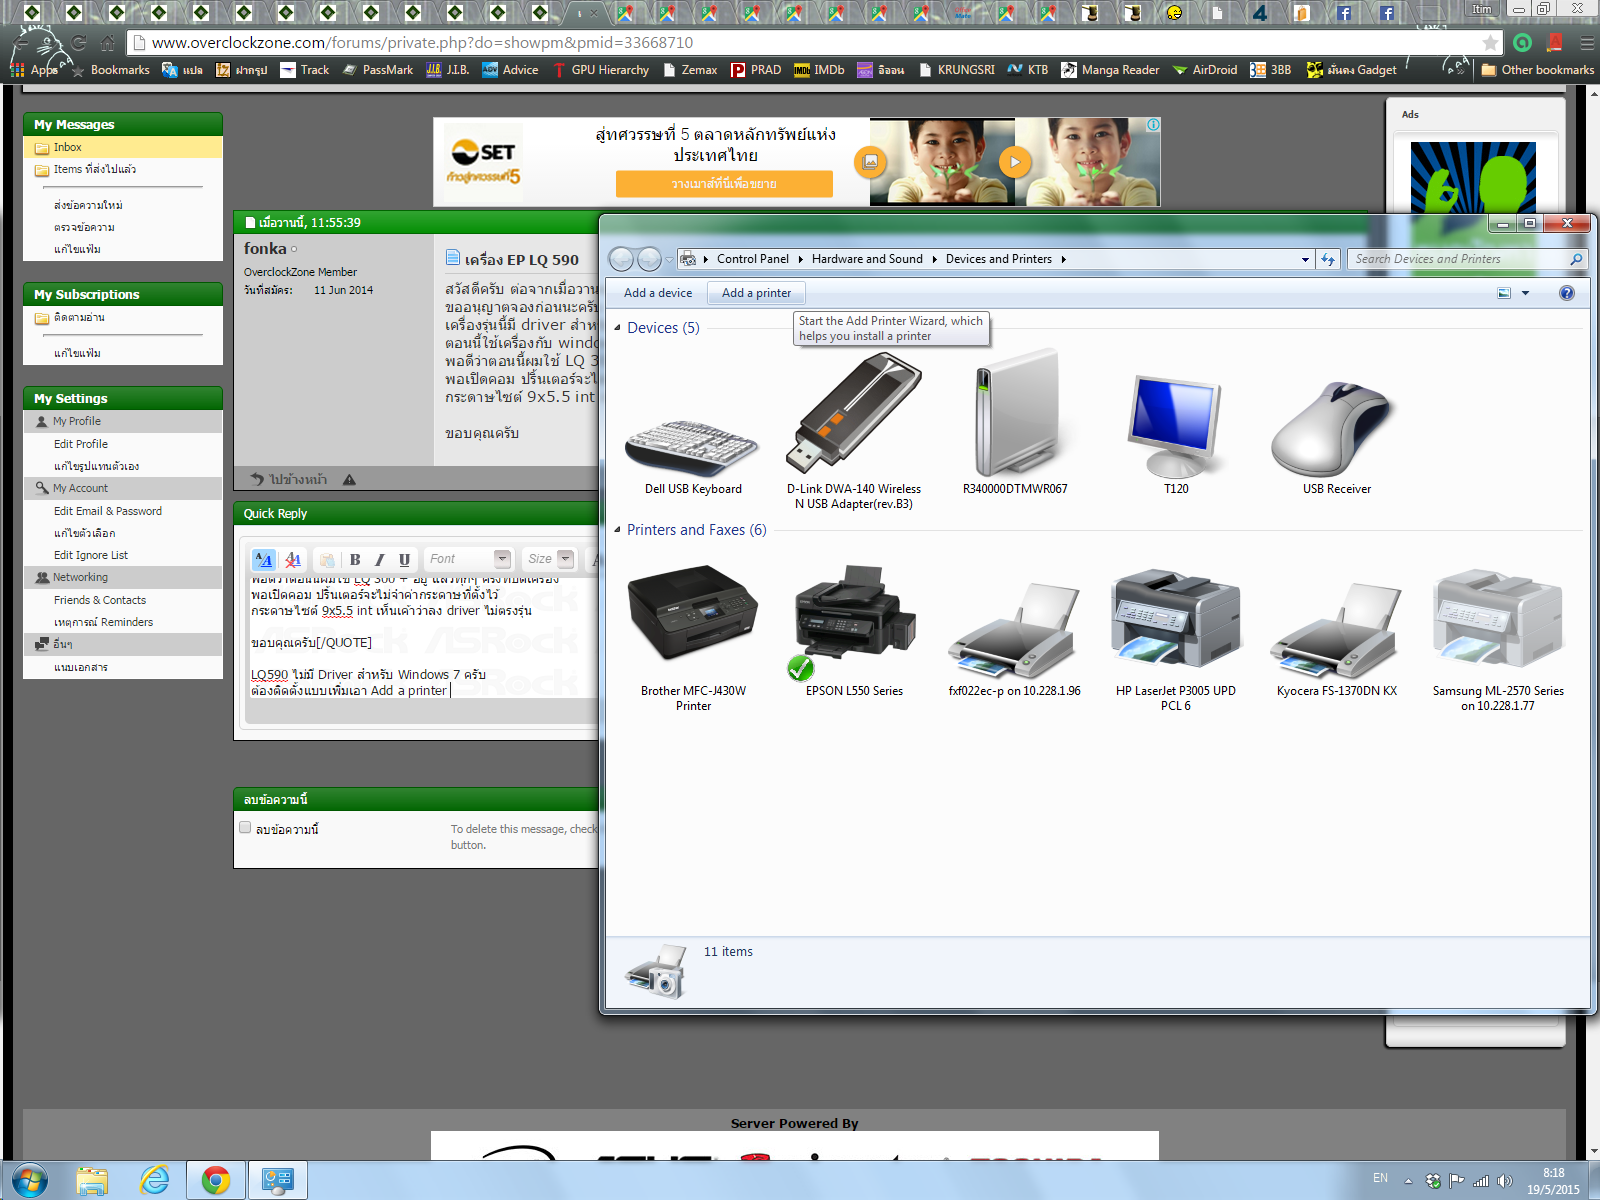The width and height of the screenshot is (1600, 1200).
Task: Click the volume icon in system tray
Action: [1505, 1181]
